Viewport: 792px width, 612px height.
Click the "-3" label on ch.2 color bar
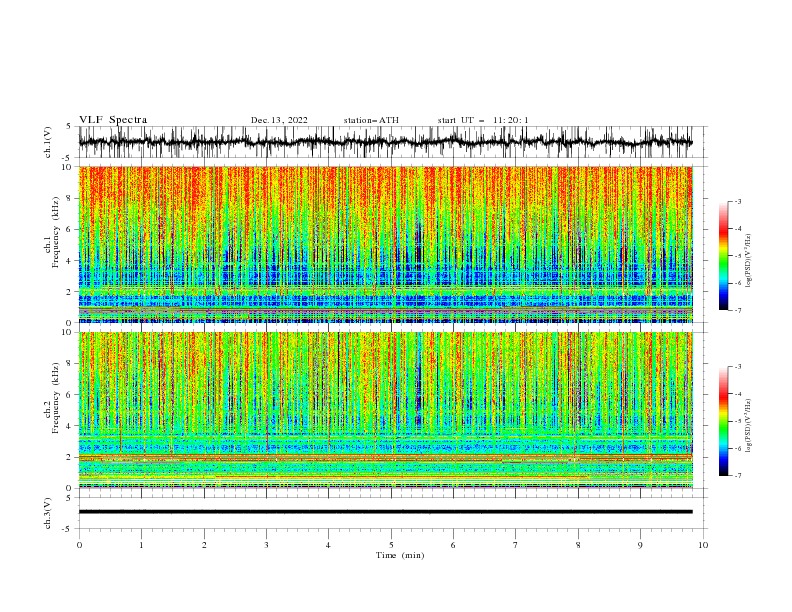click(737, 367)
